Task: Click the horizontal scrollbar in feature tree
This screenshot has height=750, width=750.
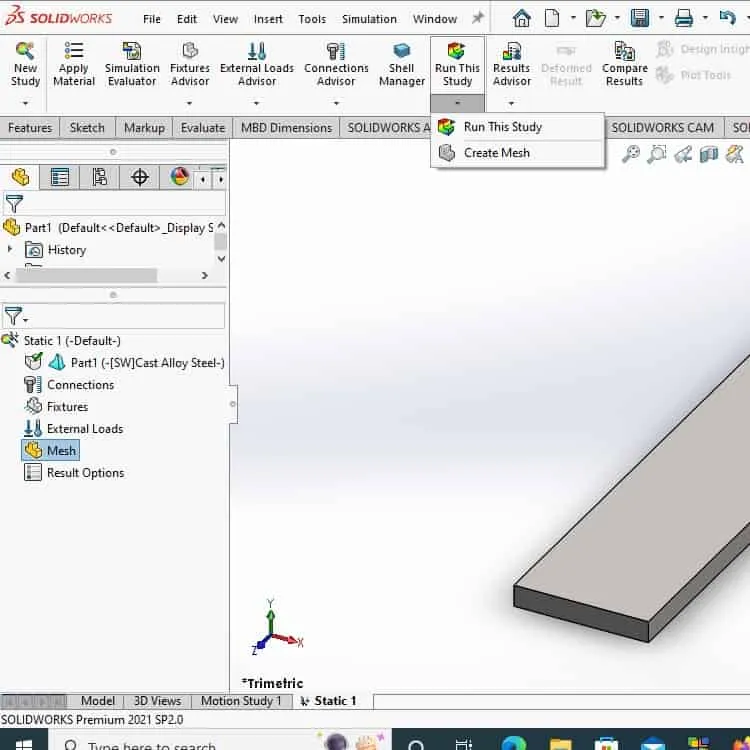Action: tap(87, 275)
